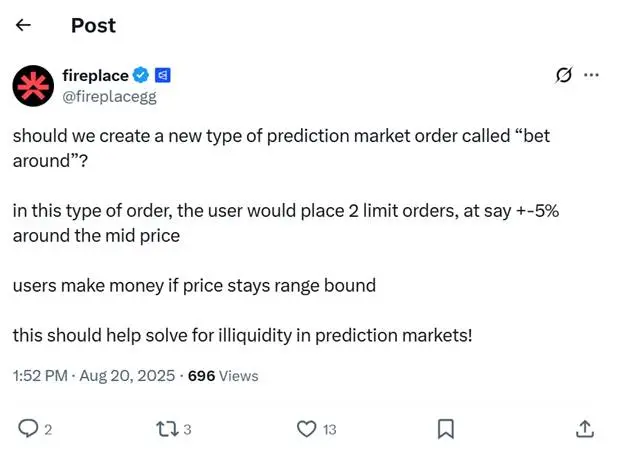Screen dimensions: 617x451
Task: Click the "users make money" line
Action: 194,285
